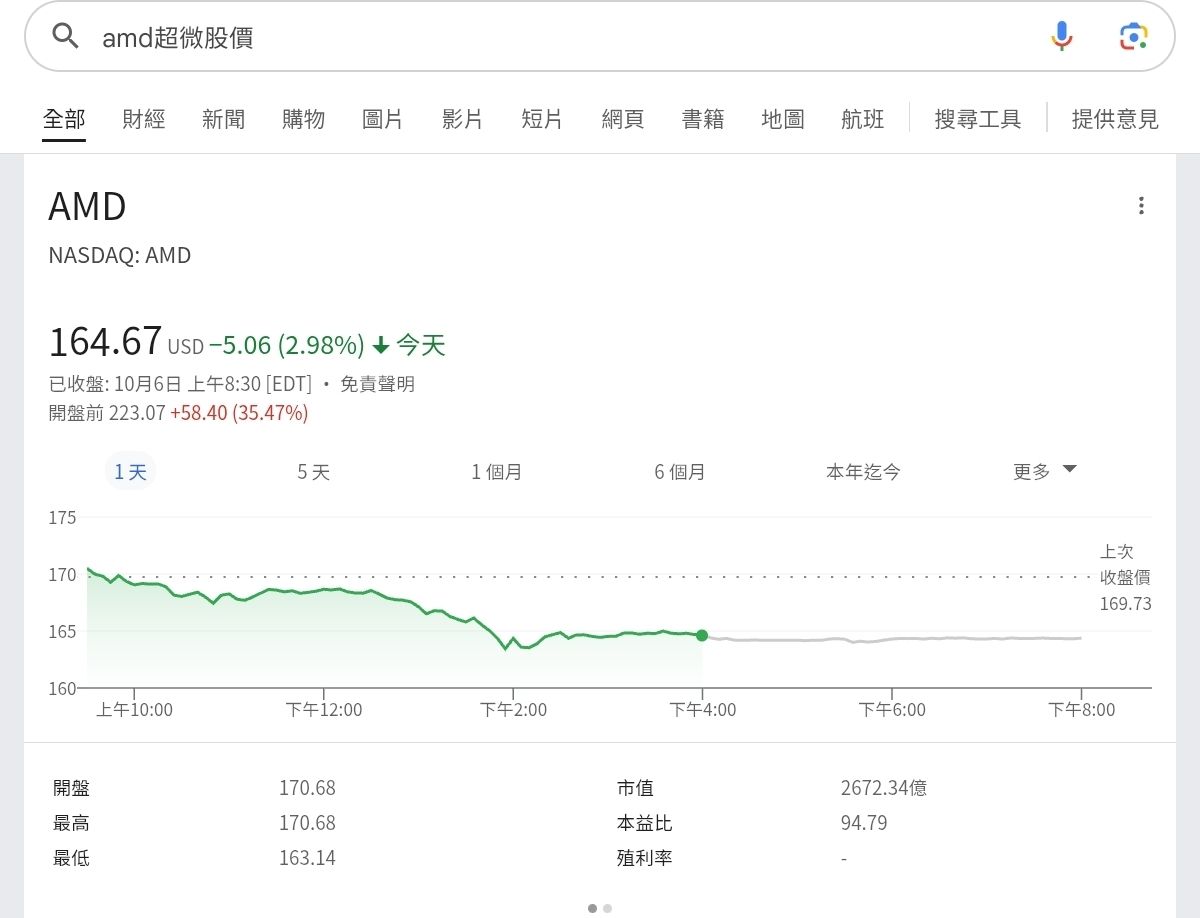1200x918 pixels.
Task: Click the 下午2:00 axis label
Action: point(513,710)
